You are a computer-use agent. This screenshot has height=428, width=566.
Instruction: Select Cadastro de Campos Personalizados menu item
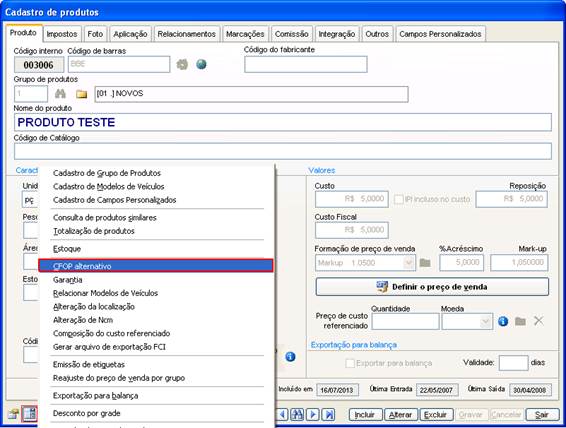tap(156, 200)
